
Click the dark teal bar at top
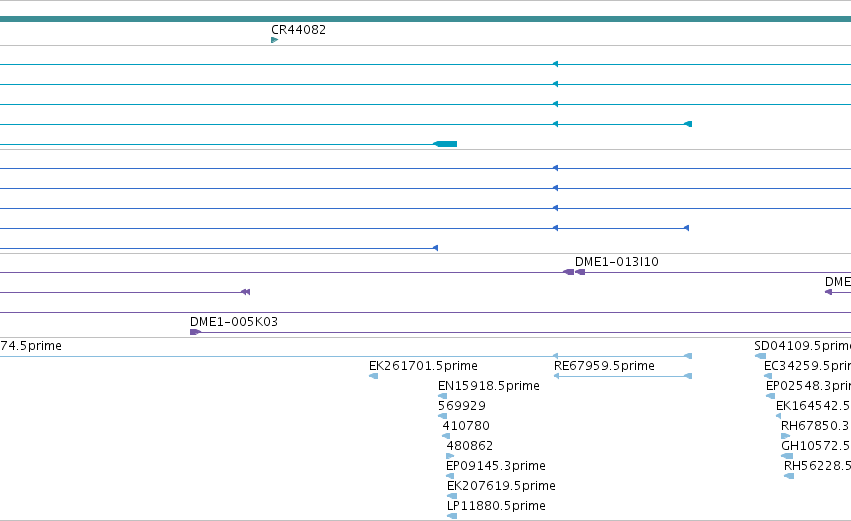(426, 19)
